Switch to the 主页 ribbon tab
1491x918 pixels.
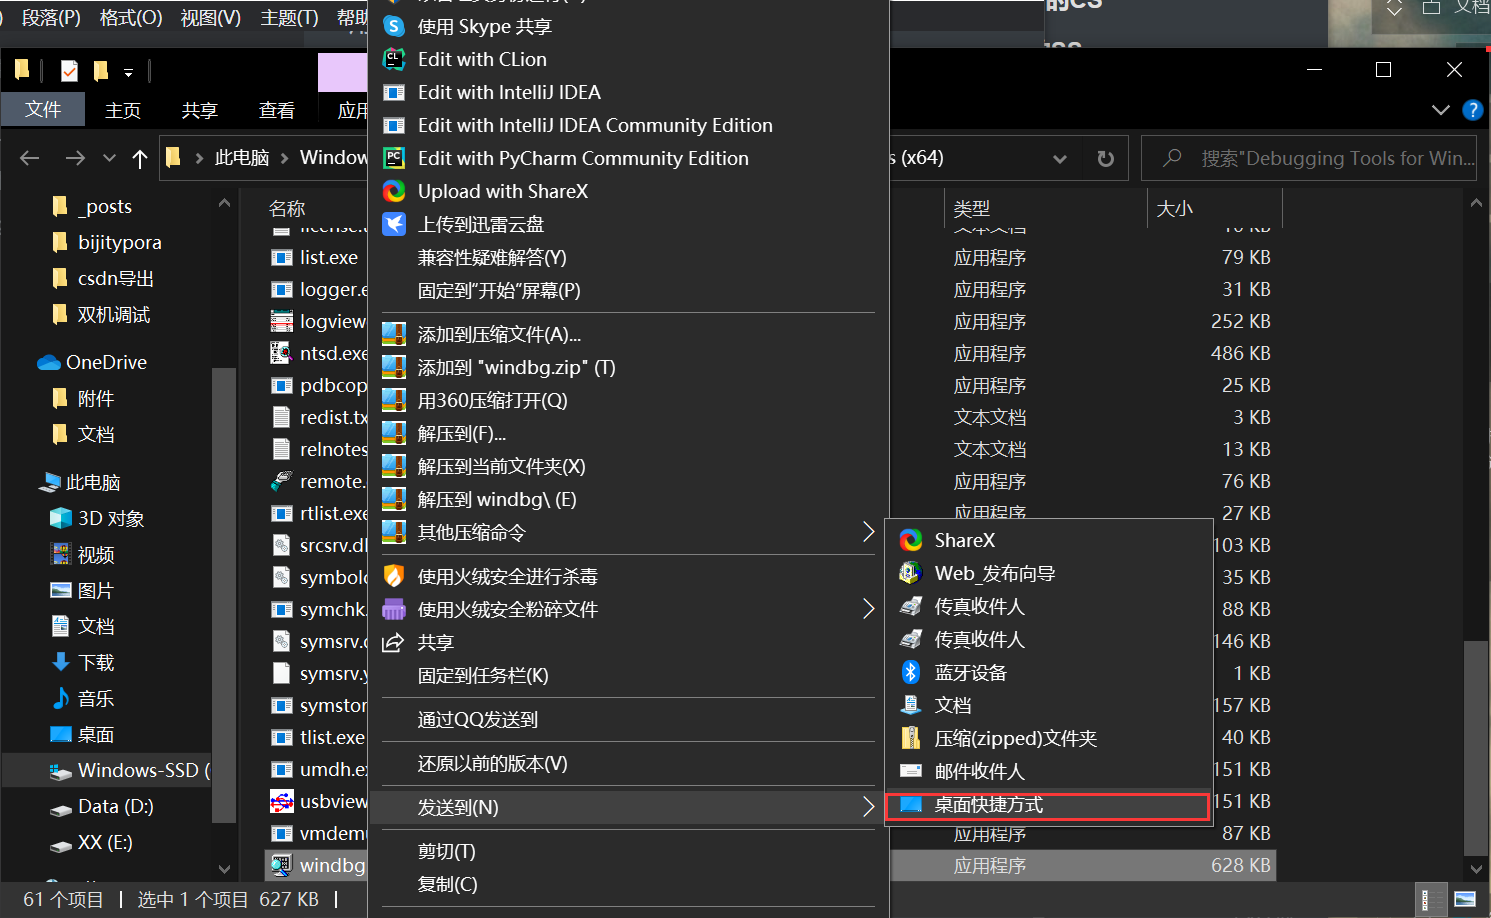(123, 110)
